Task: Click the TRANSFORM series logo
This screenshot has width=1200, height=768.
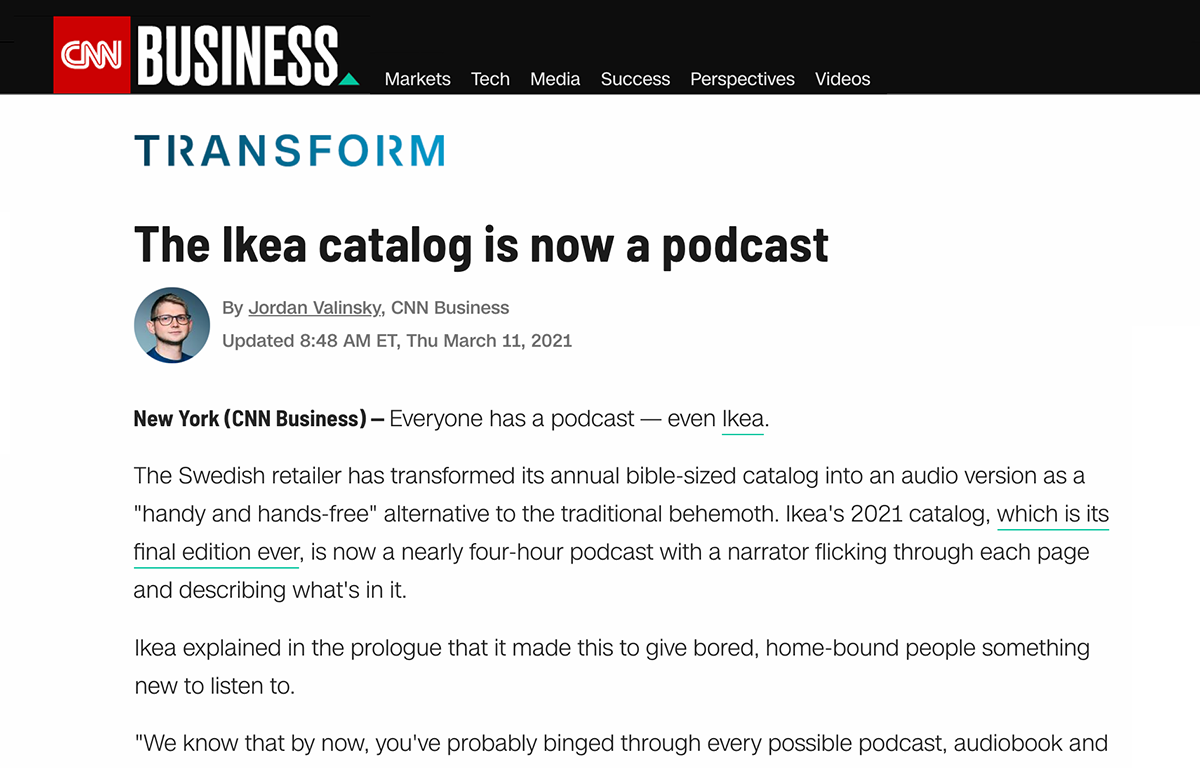Action: pos(289,151)
